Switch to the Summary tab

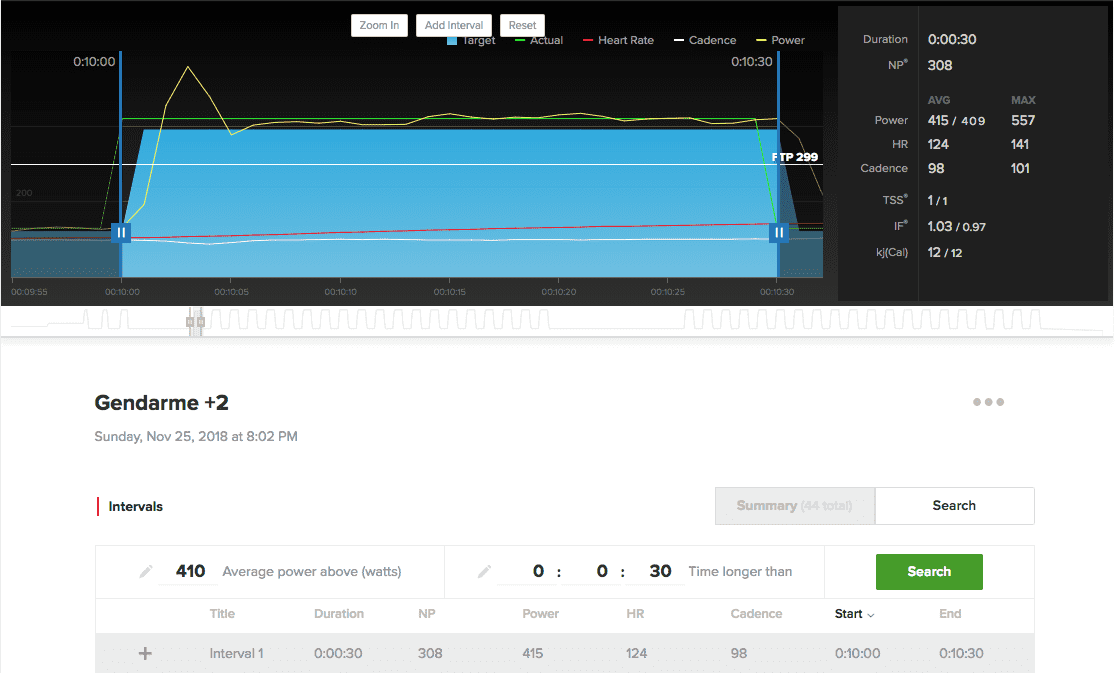[x=794, y=506]
